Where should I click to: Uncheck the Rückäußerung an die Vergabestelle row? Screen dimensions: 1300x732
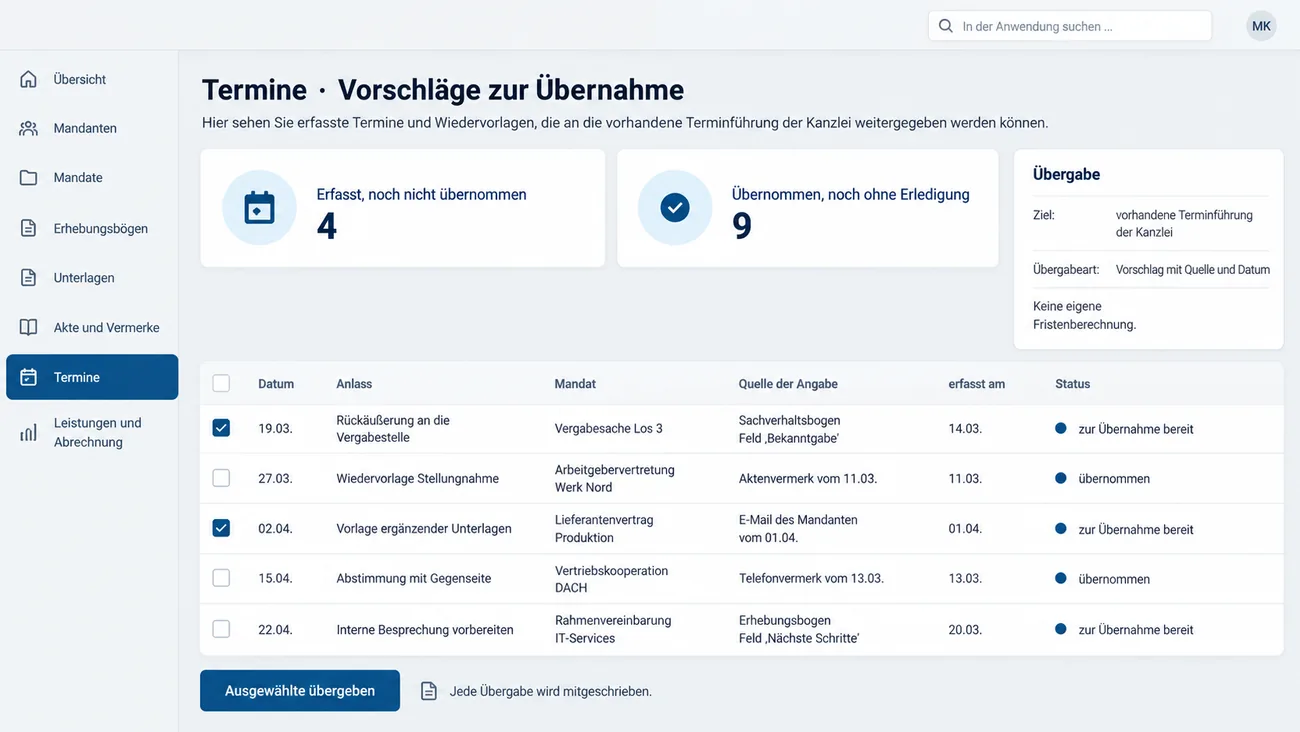click(221, 428)
